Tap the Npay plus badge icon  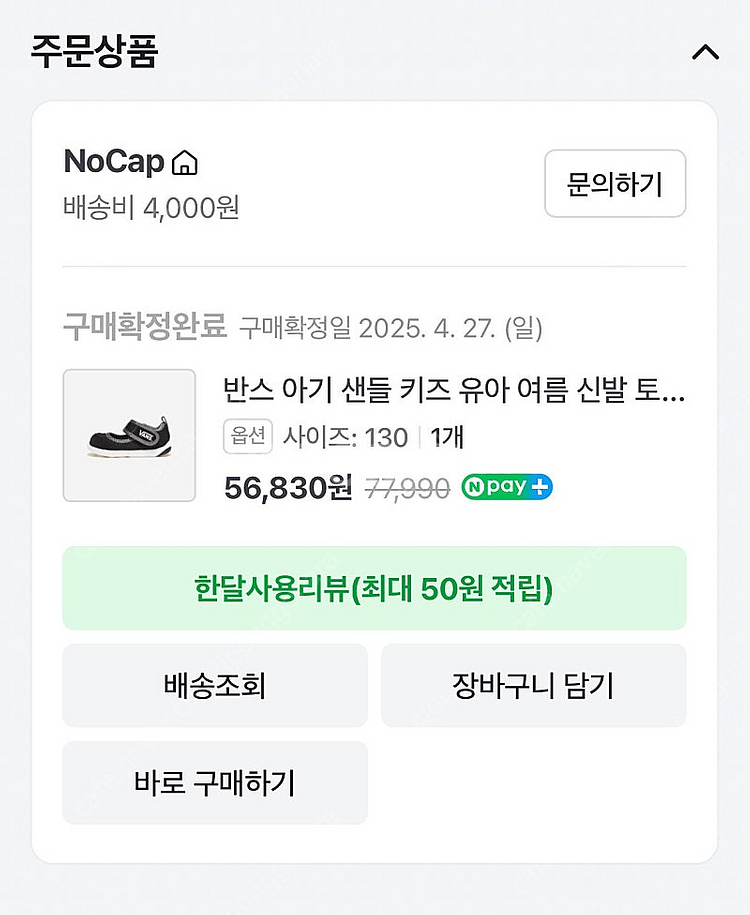[507, 488]
